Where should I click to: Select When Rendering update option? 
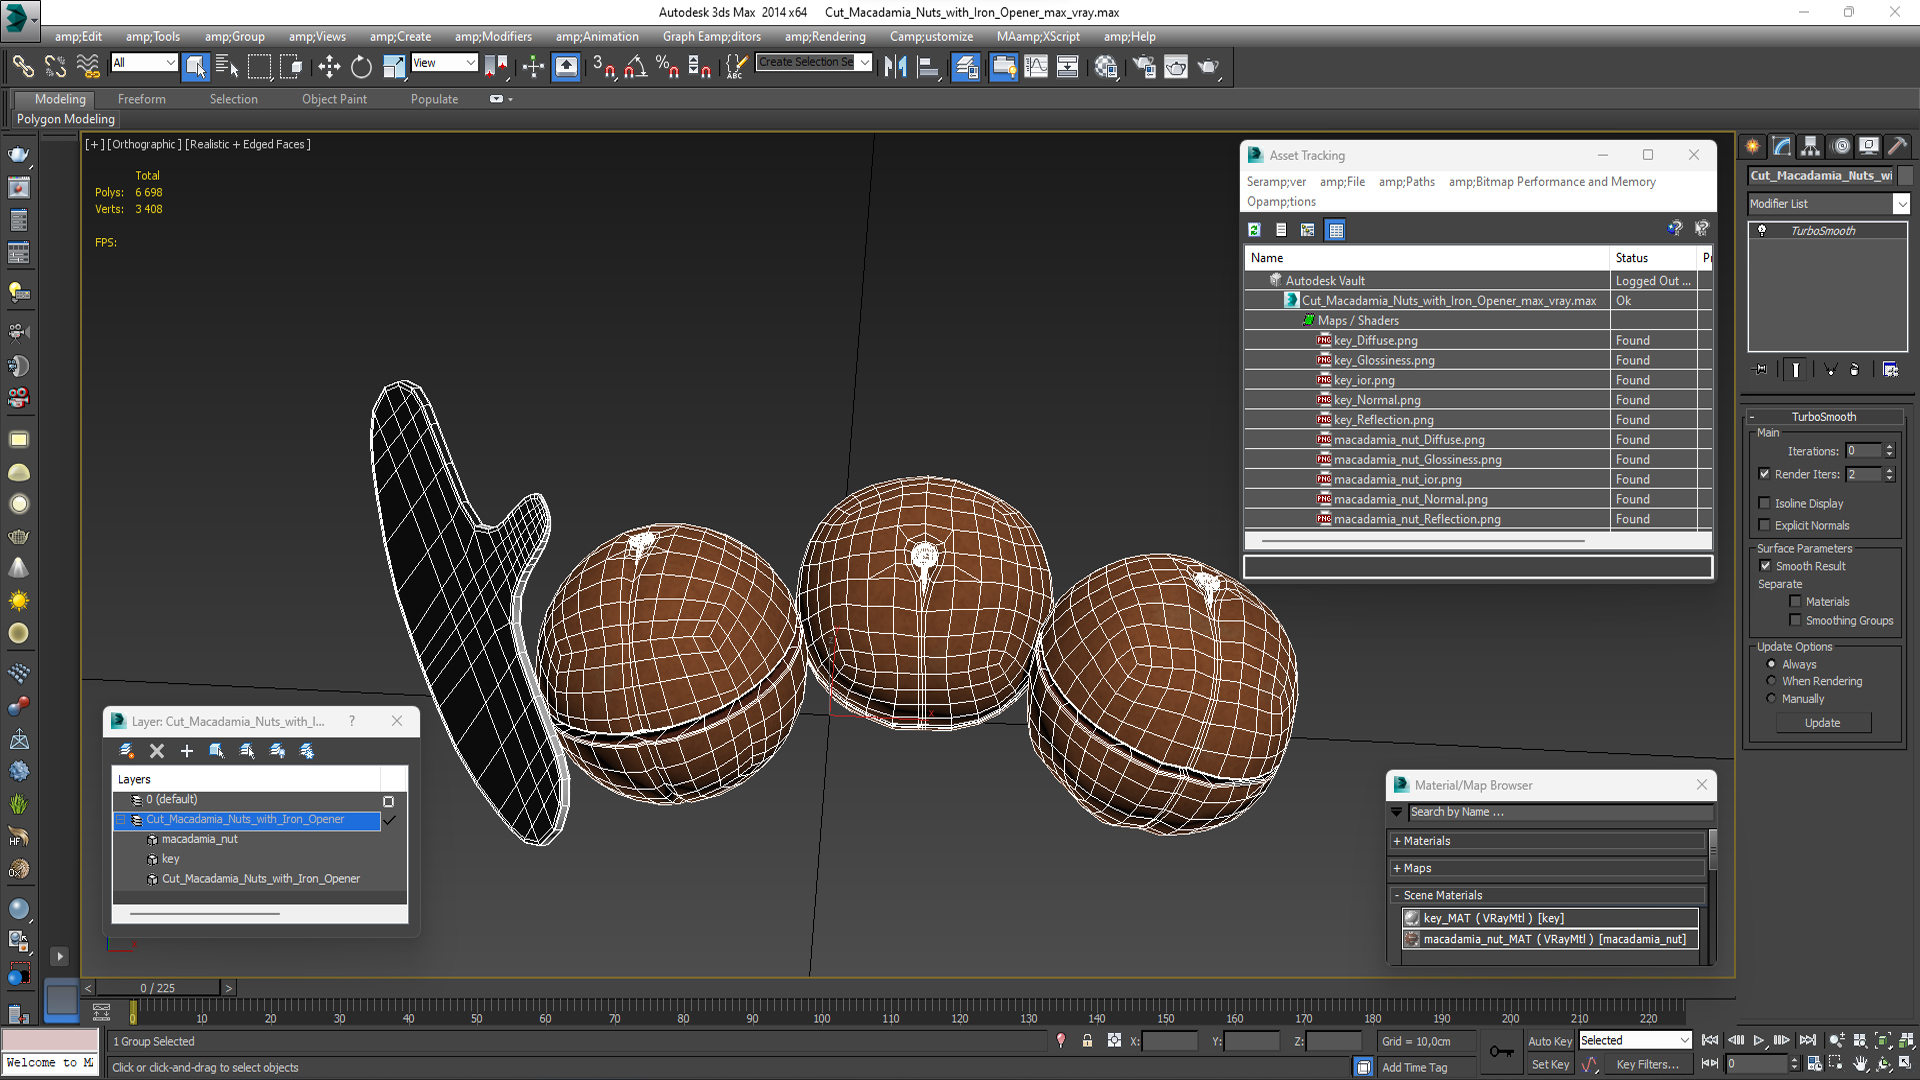(x=1771, y=681)
